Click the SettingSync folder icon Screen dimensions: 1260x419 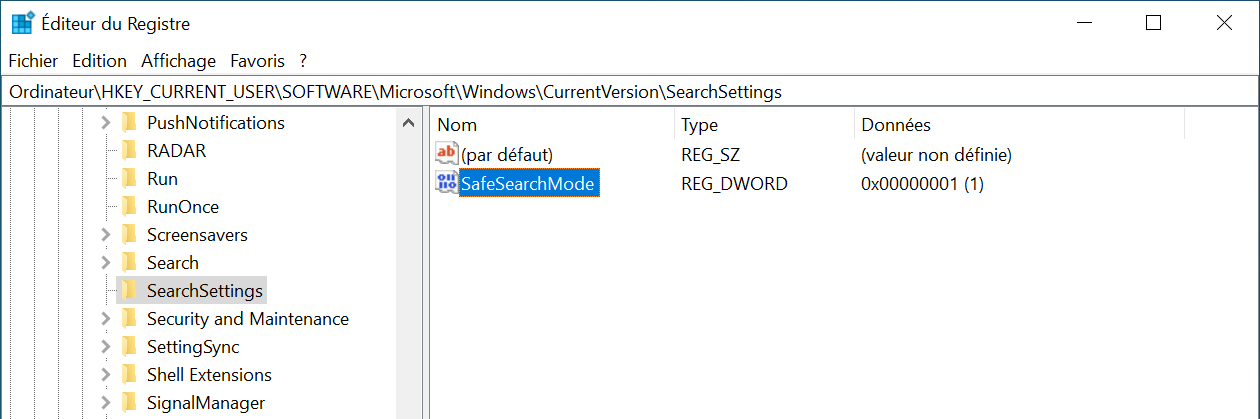128,347
